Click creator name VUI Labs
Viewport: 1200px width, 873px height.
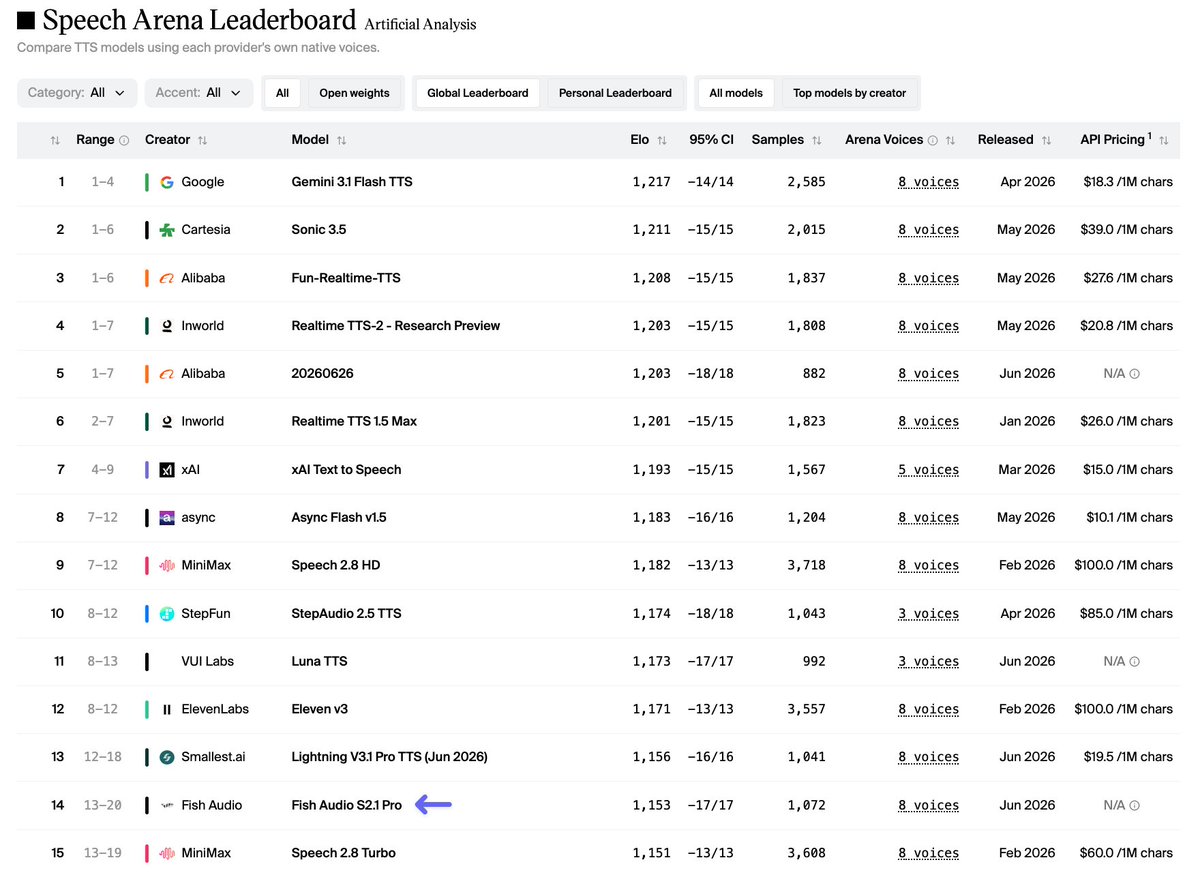tap(207, 662)
